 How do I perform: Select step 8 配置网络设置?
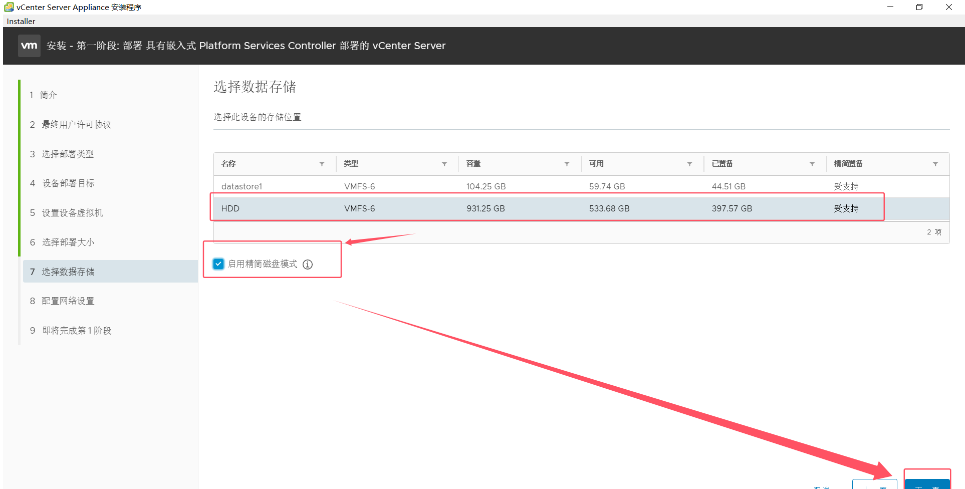[x=62, y=301]
